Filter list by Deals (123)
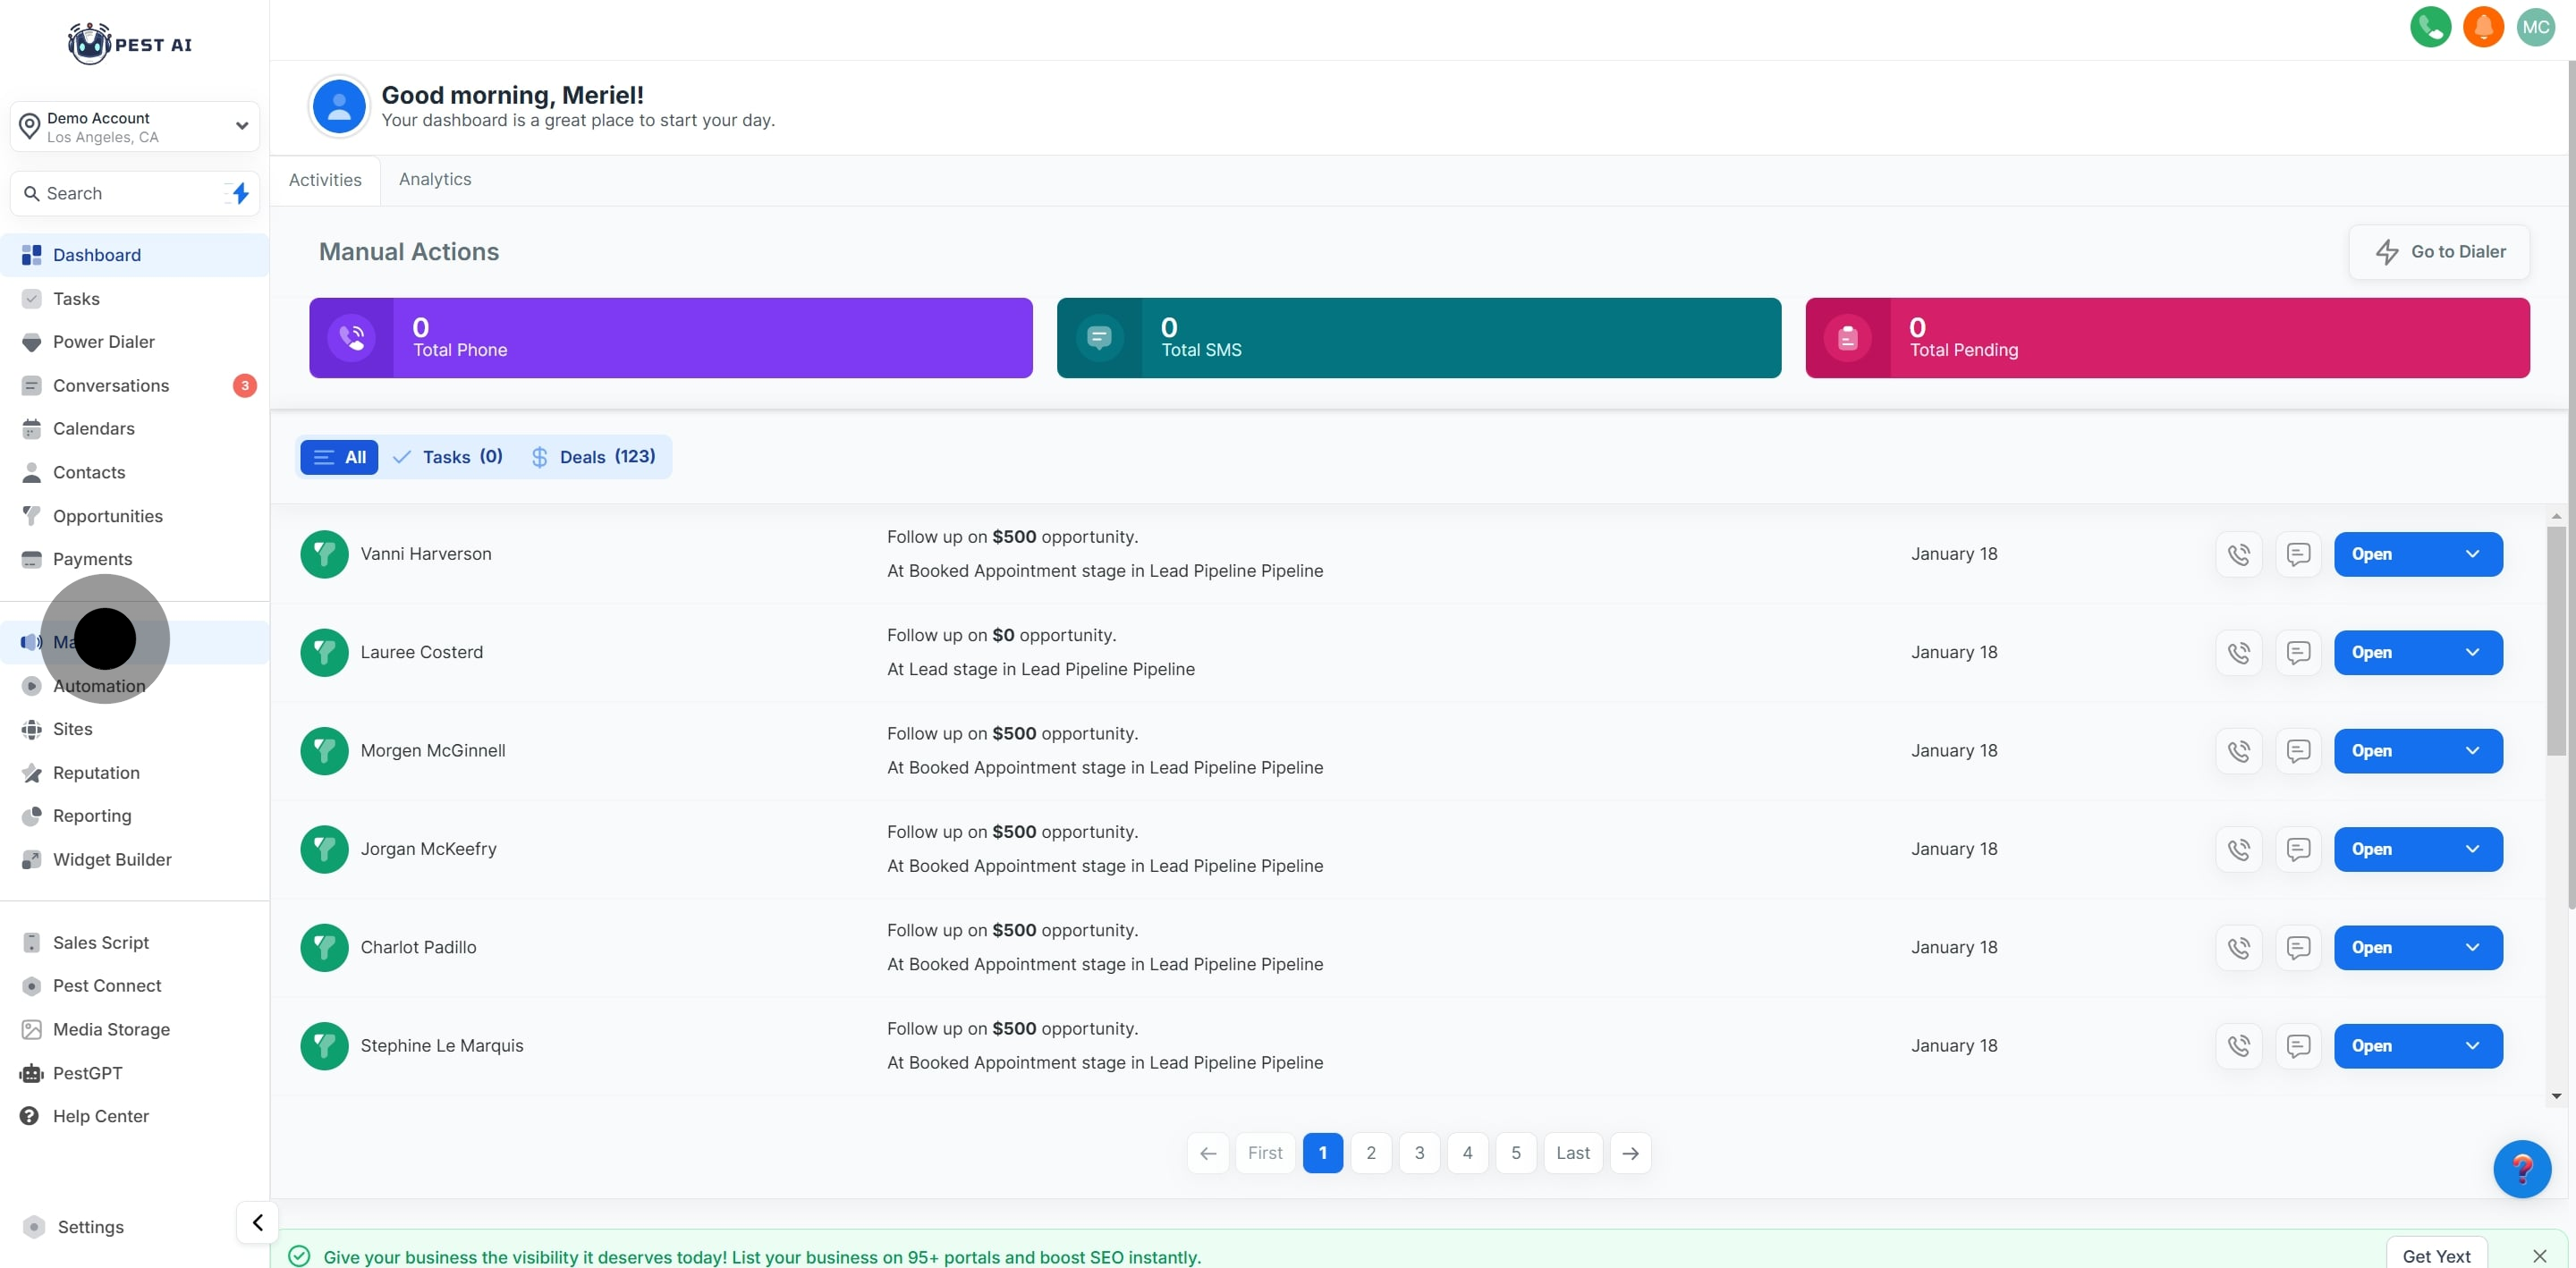Screen dimensions: 2576x1268 click(x=593, y=457)
